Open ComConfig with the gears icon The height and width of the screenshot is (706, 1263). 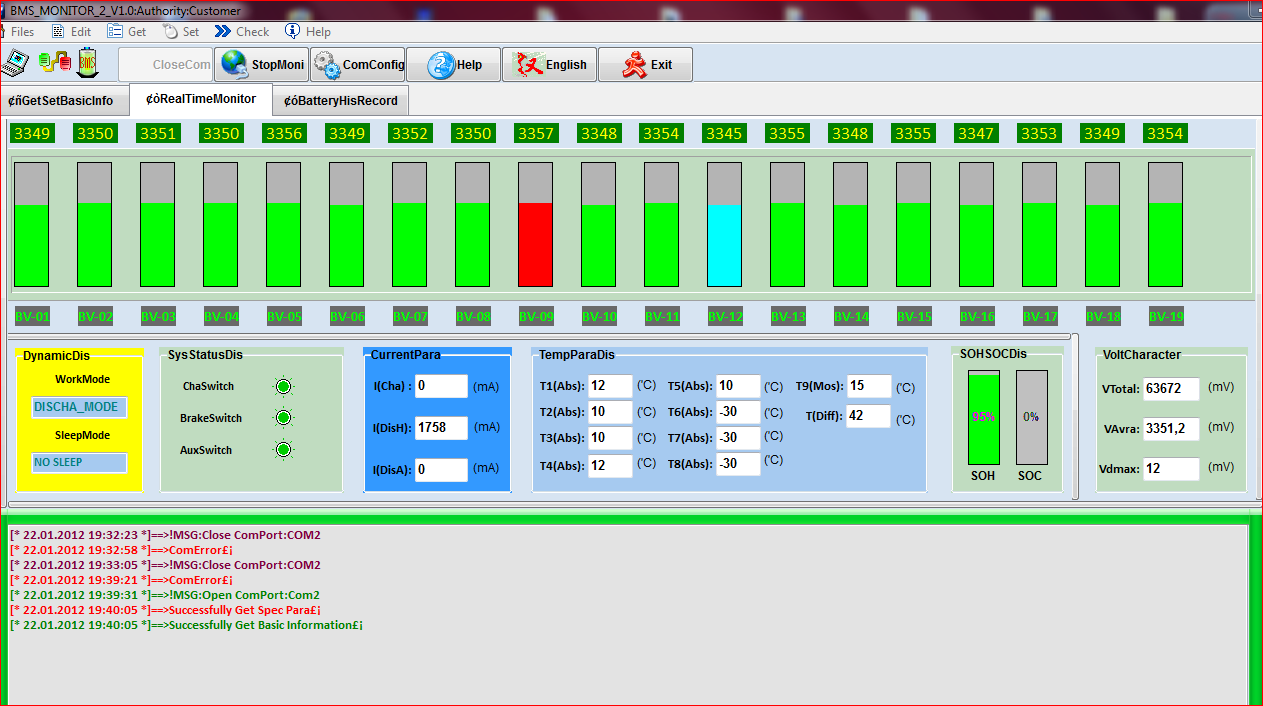(358, 65)
